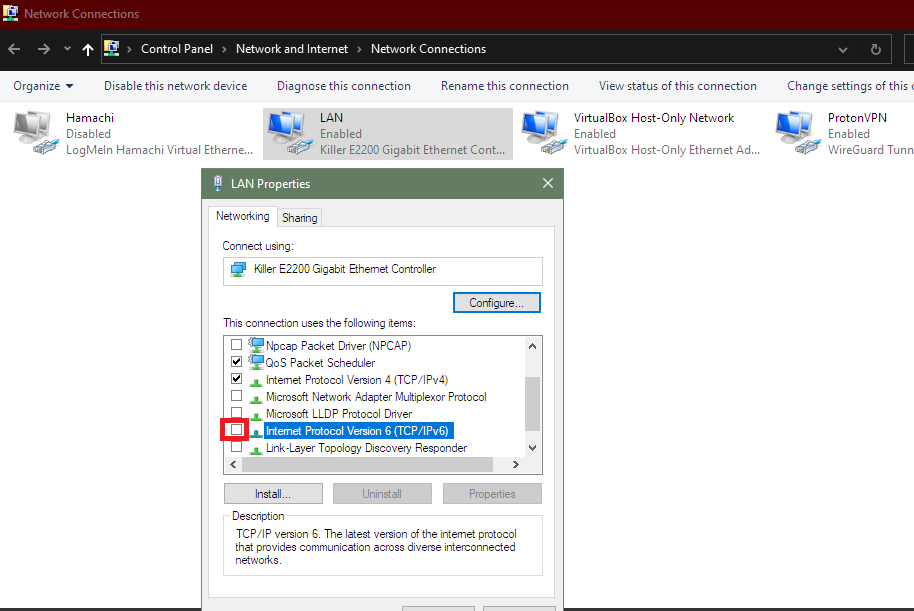Viewport: 914px width, 611px height.
Task: Click the TCP/IPv6 protocol item icon
Action: coord(256,433)
